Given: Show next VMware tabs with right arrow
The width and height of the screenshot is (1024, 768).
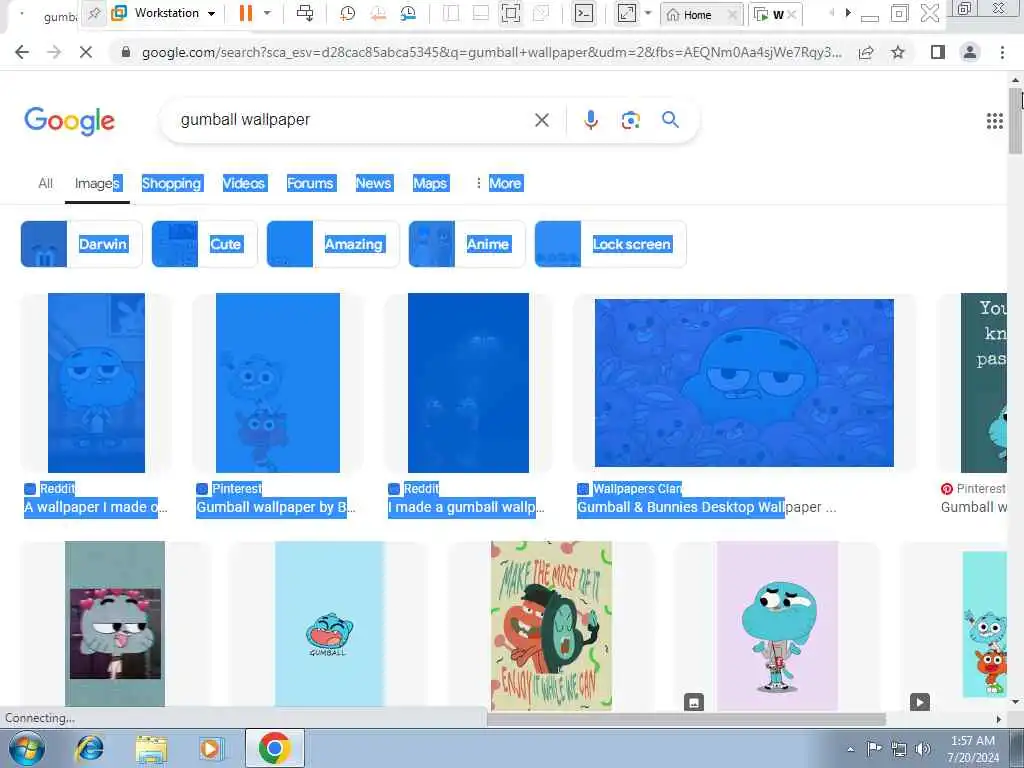Looking at the screenshot, I should tap(848, 13).
